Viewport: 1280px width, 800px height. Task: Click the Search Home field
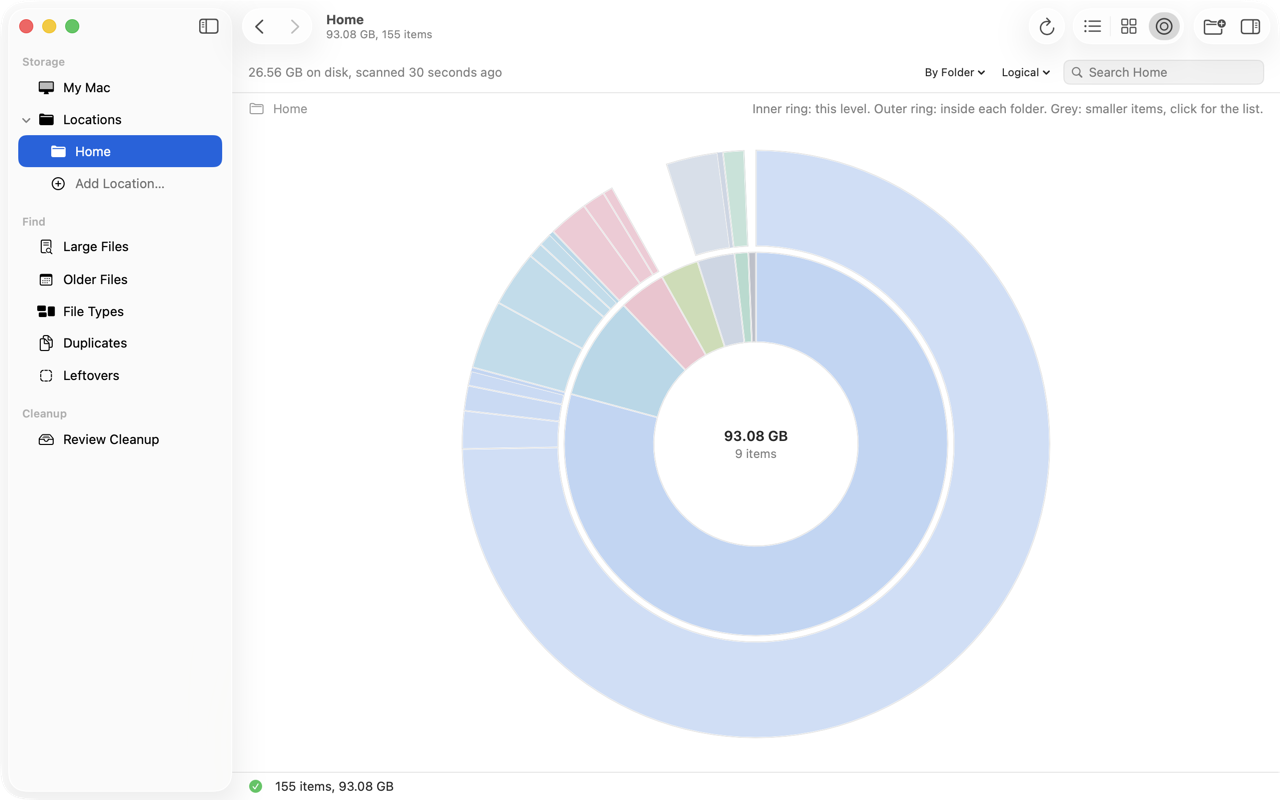click(1164, 72)
